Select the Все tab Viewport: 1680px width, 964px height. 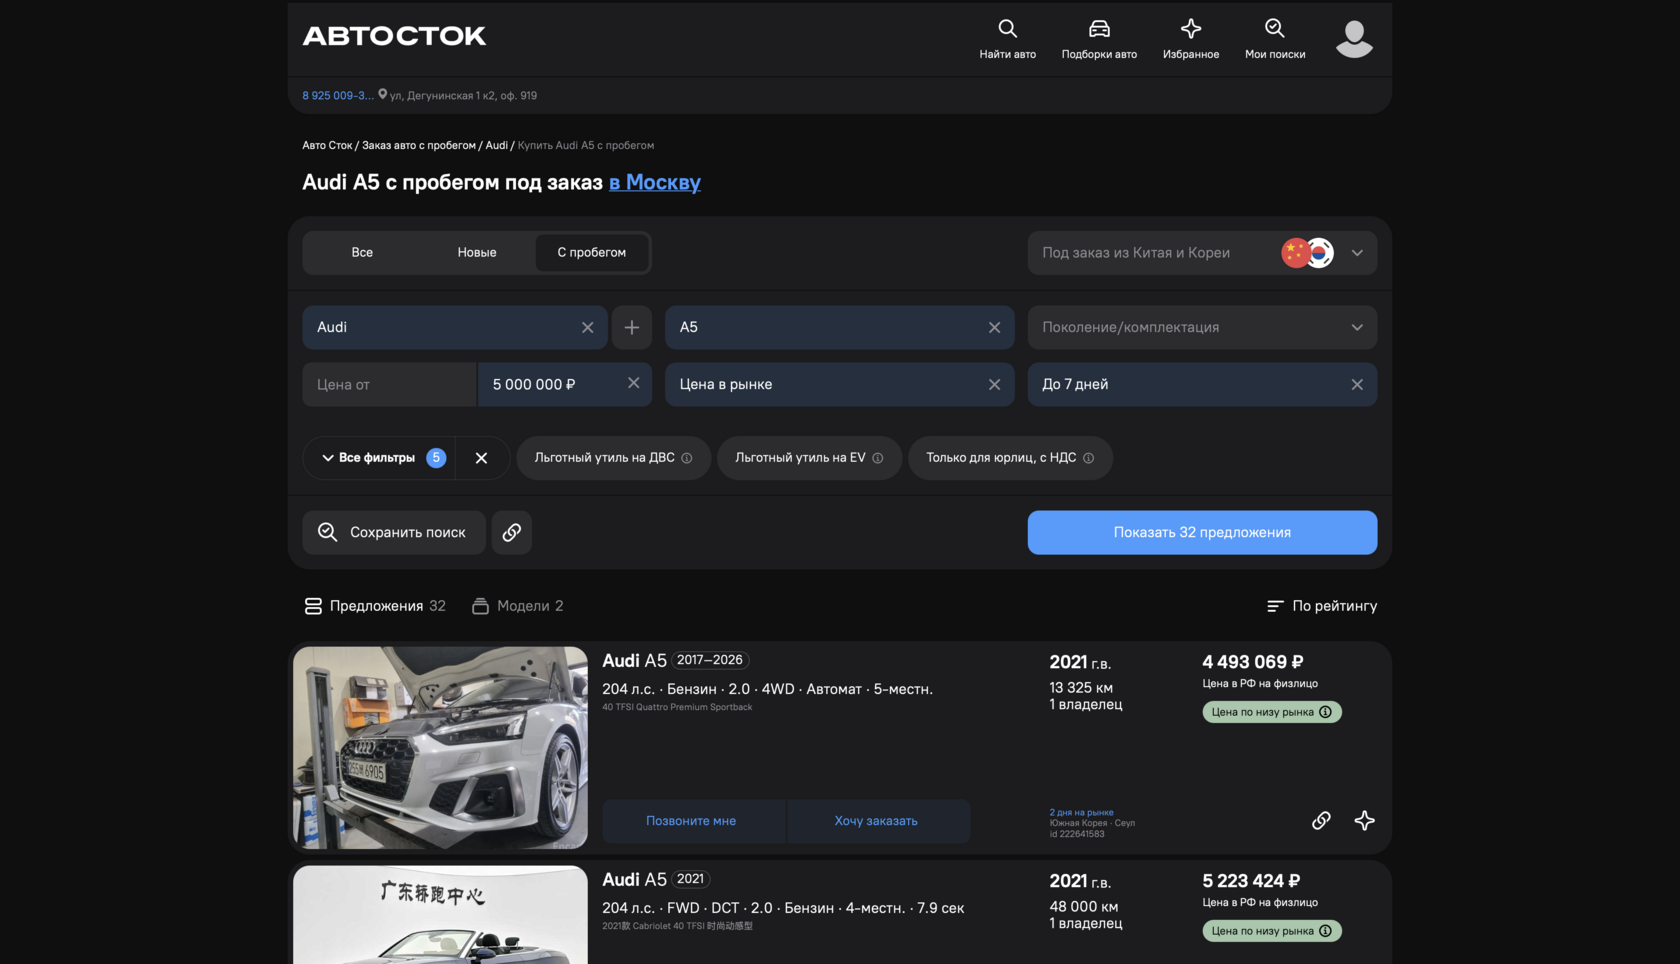tap(362, 253)
